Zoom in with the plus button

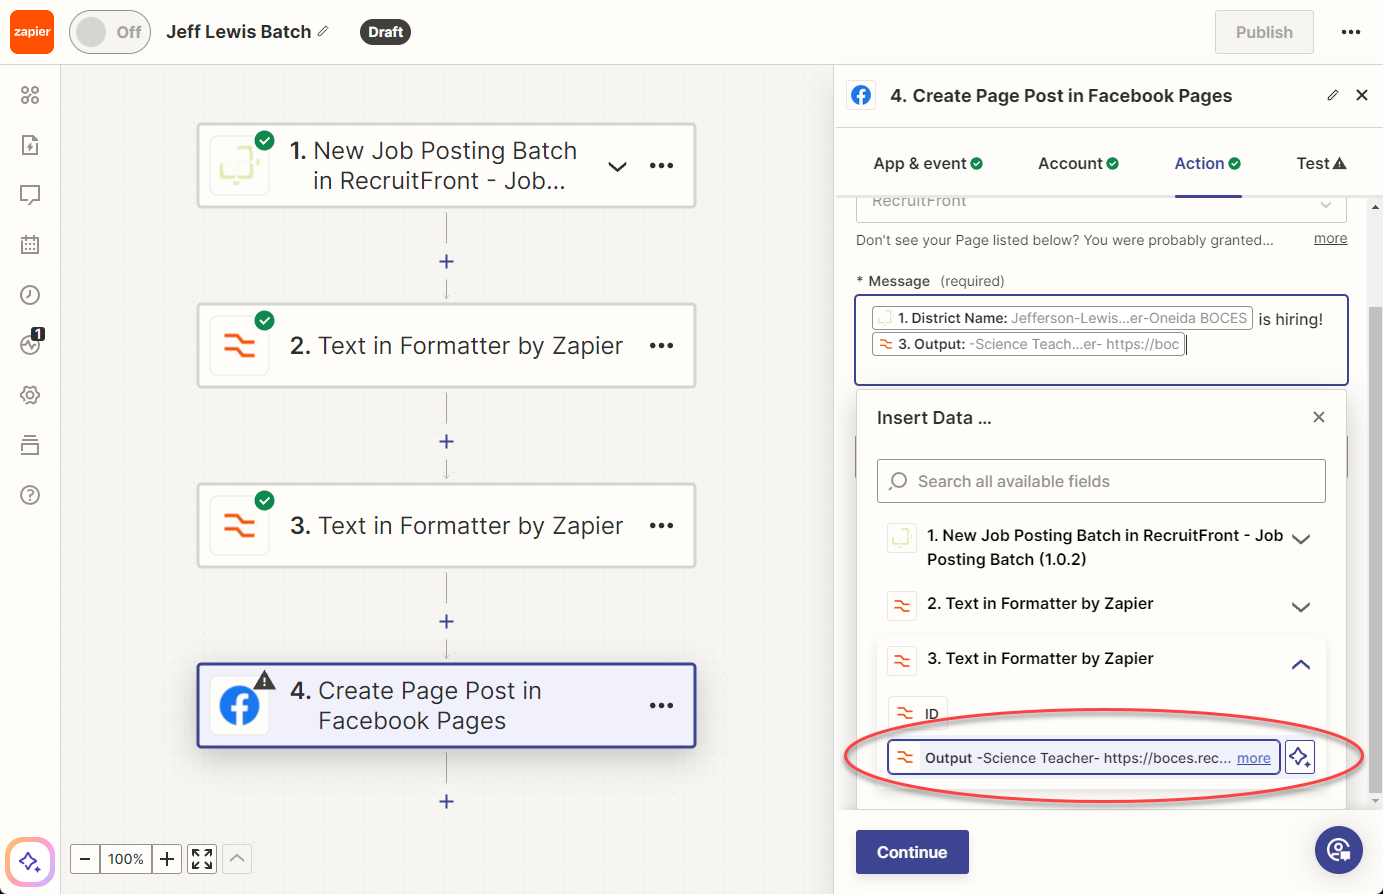click(167, 859)
